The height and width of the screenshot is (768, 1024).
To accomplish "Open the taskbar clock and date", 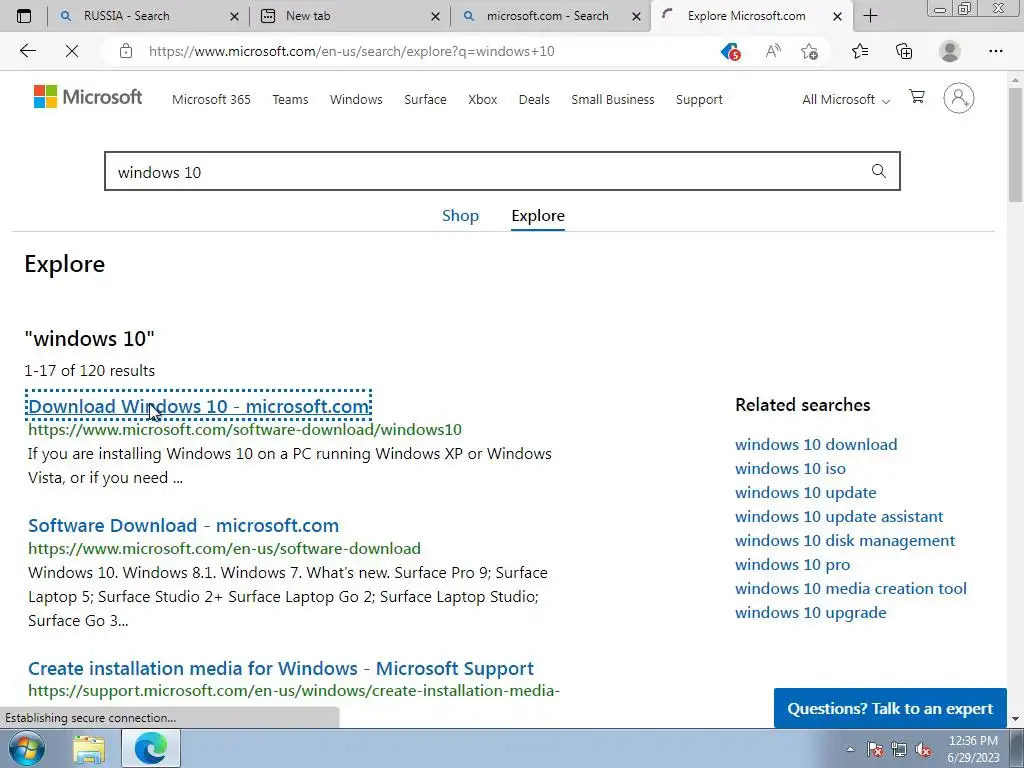I will (973, 749).
